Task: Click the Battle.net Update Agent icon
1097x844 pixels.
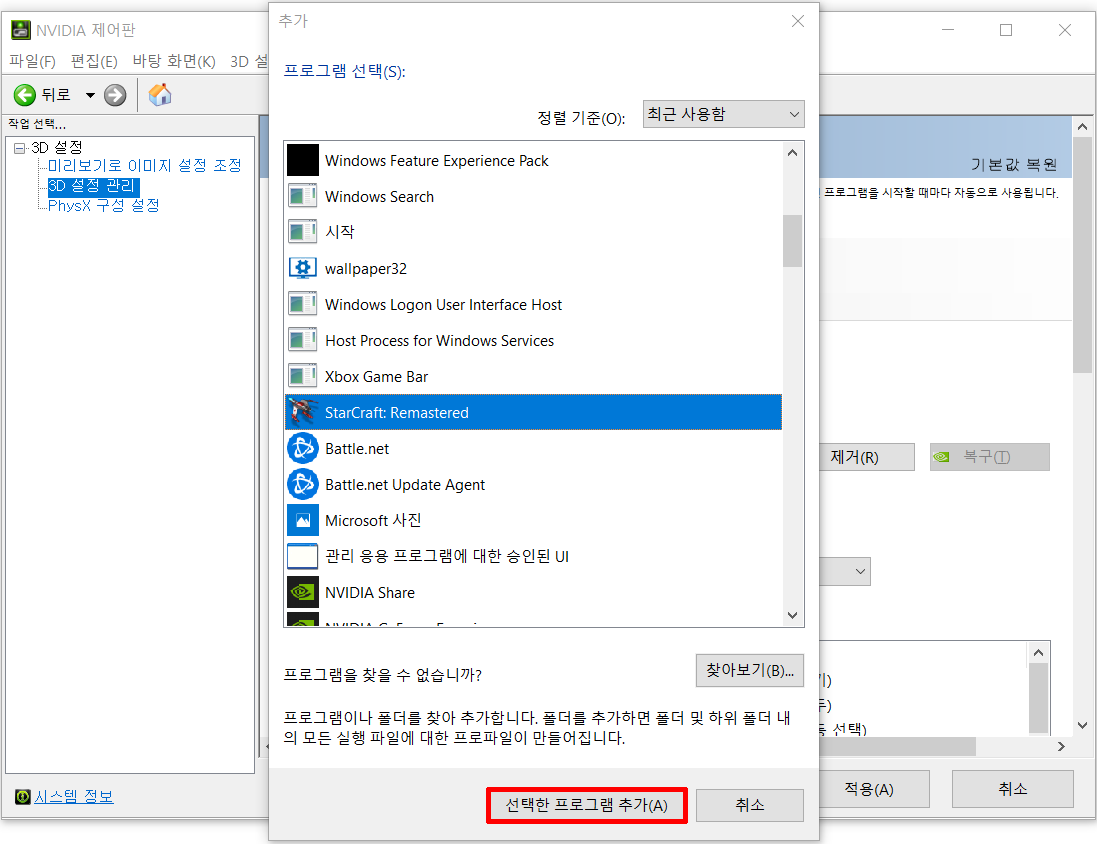Action: point(303,484)
